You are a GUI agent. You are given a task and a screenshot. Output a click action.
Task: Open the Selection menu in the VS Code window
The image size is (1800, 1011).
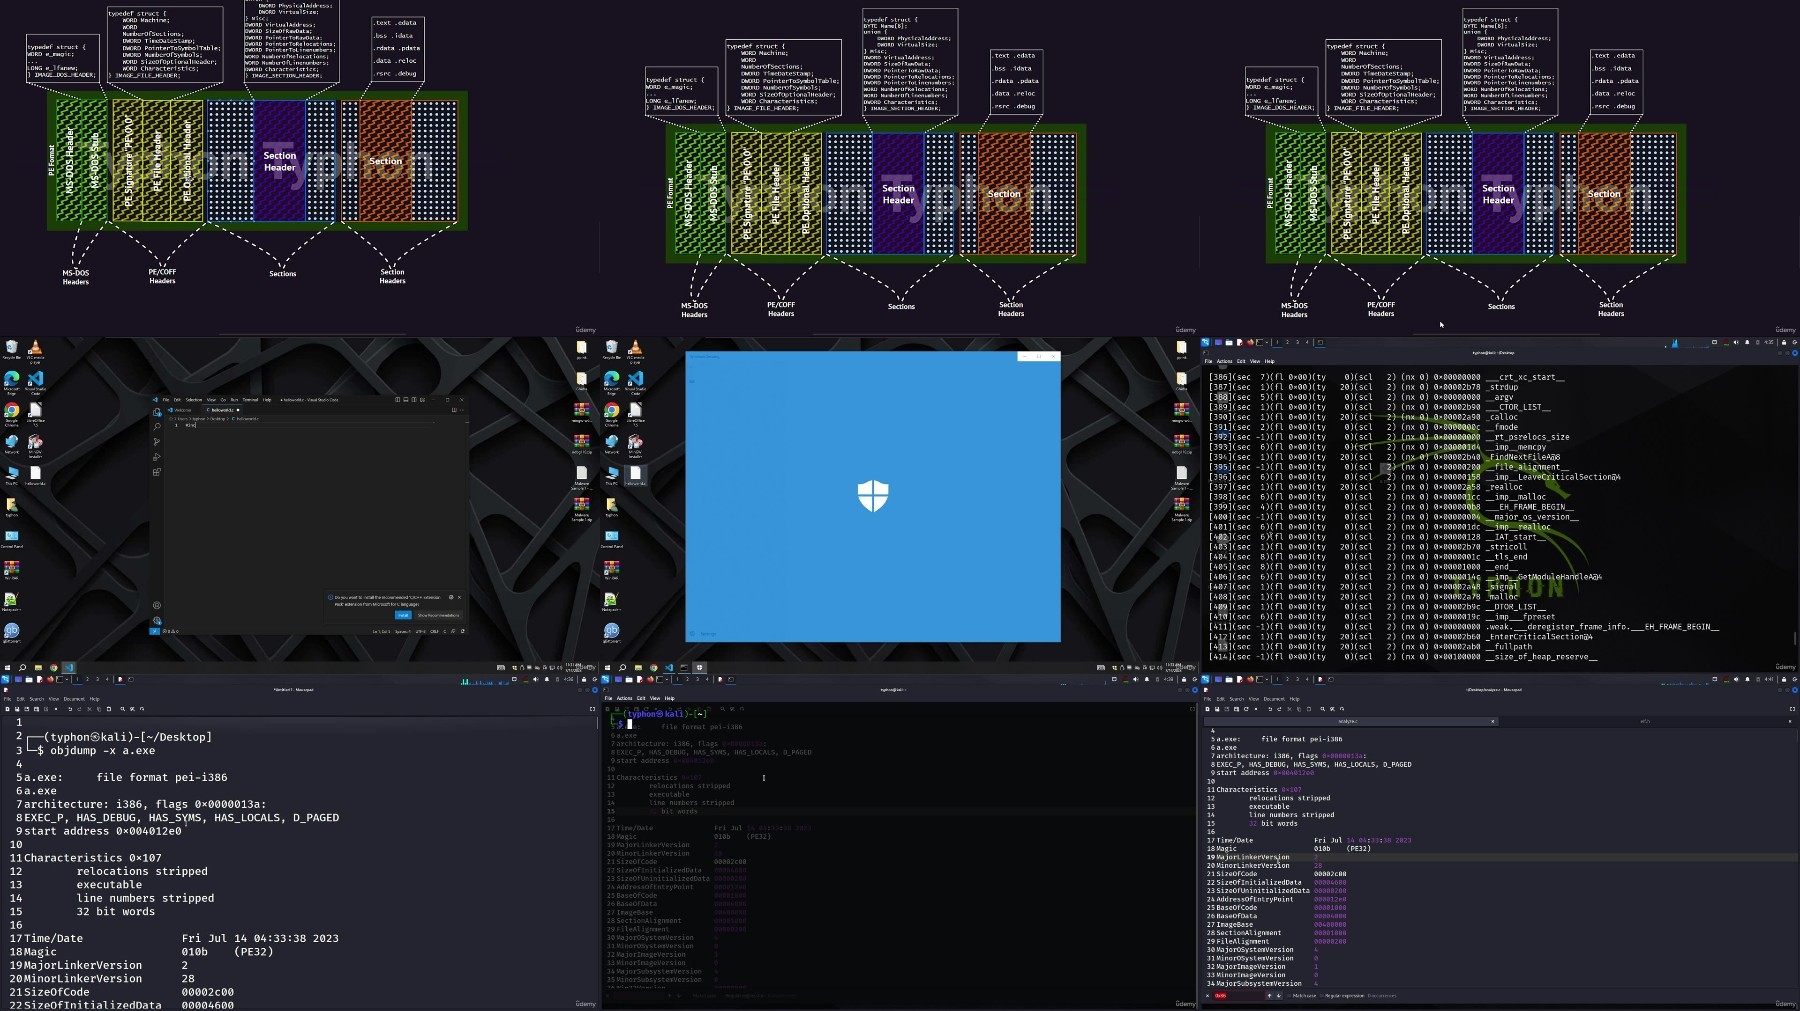(194, 400)
